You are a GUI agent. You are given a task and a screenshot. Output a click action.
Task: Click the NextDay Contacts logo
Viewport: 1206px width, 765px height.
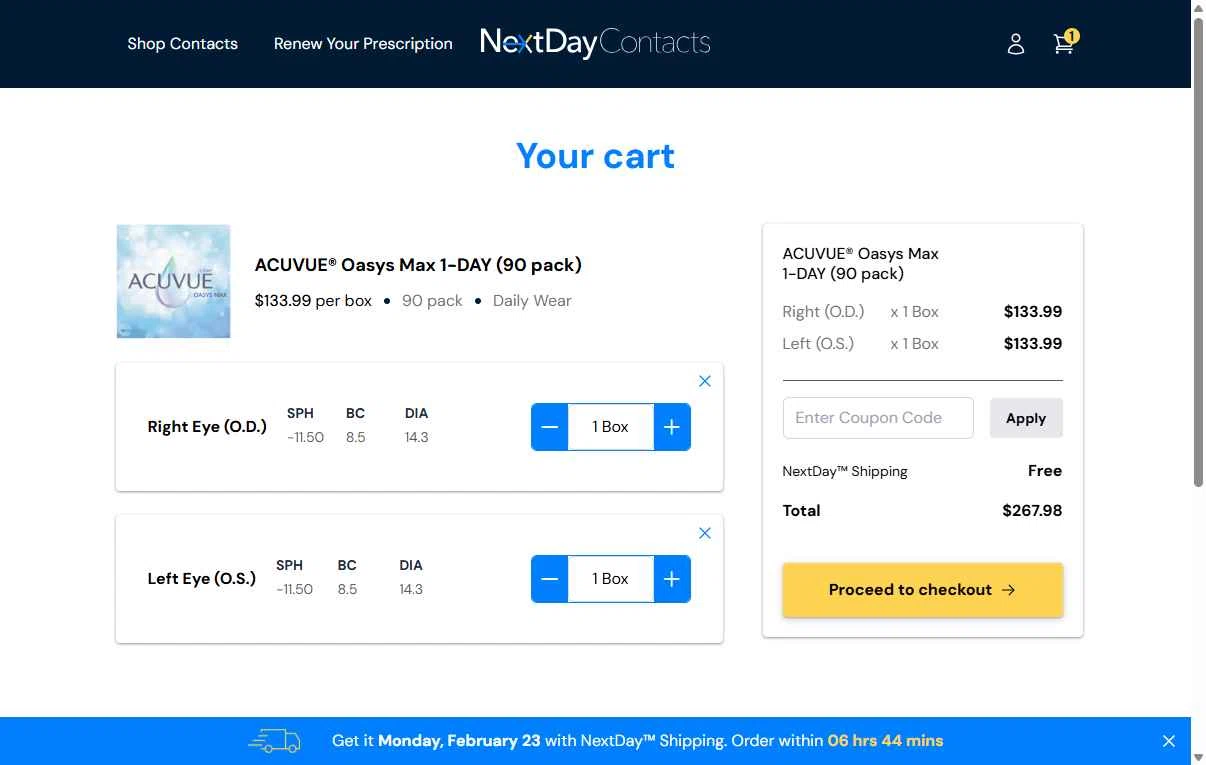click(595, 43)
